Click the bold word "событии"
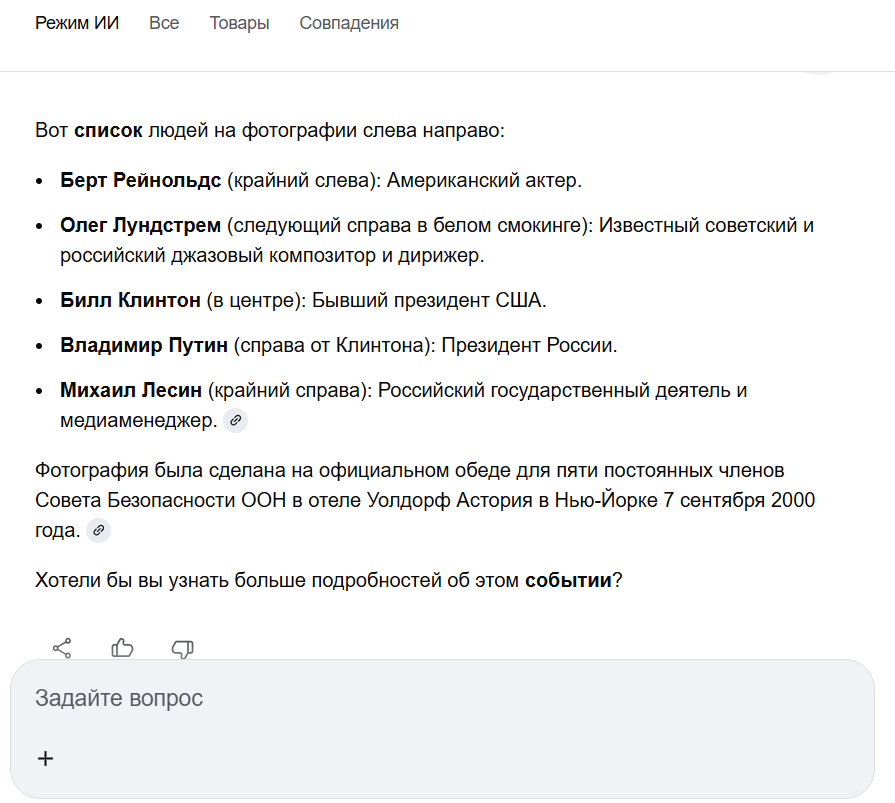 [x=568, y=580]
